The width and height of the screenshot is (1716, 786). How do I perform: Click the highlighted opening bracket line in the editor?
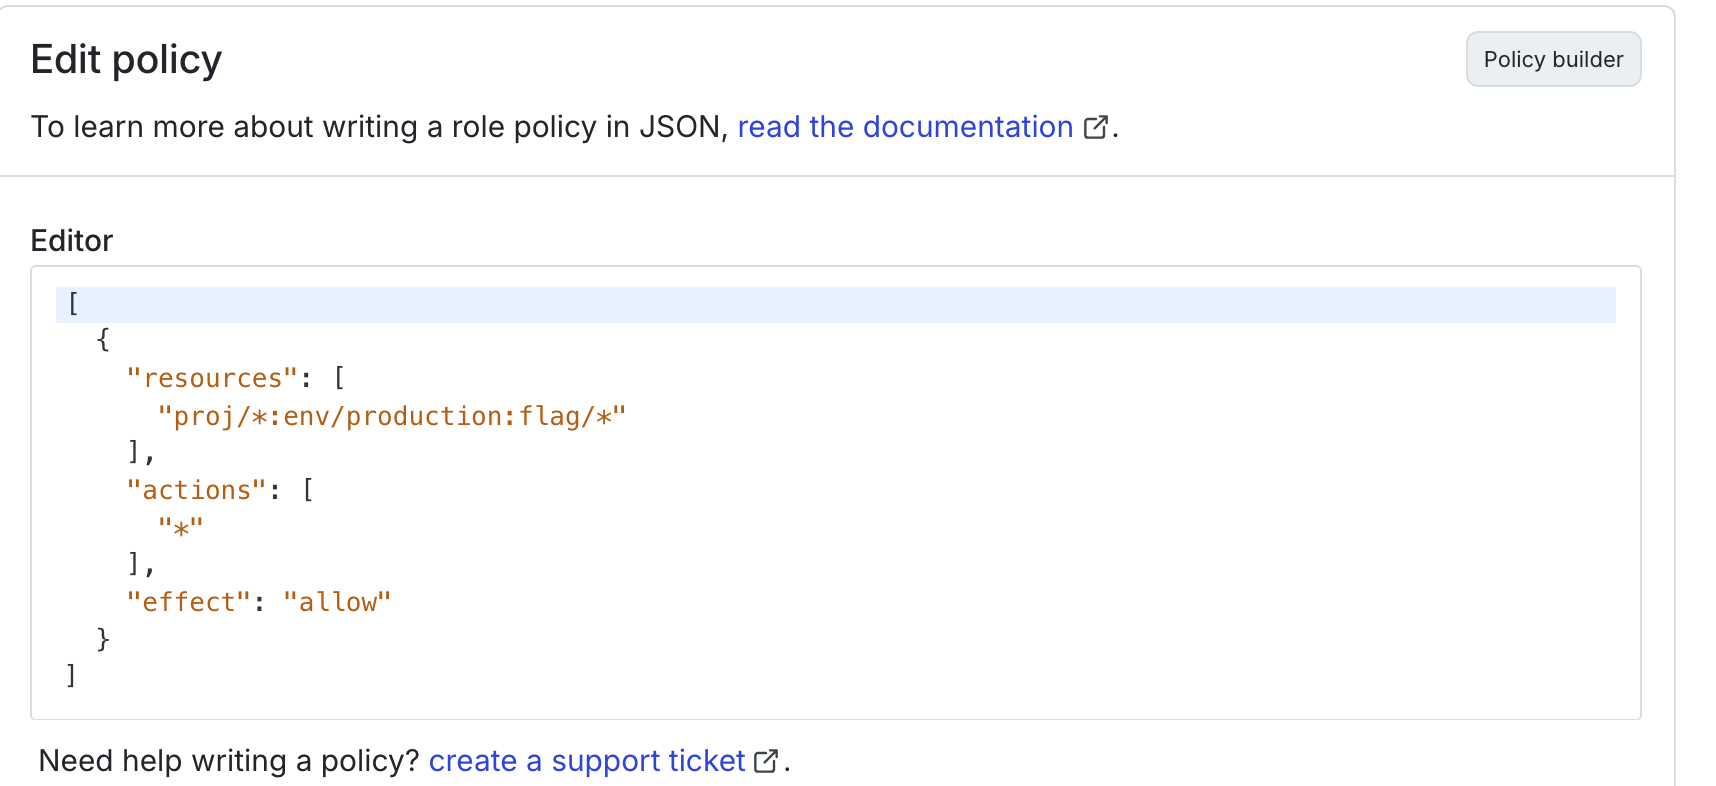coord(71,304)
